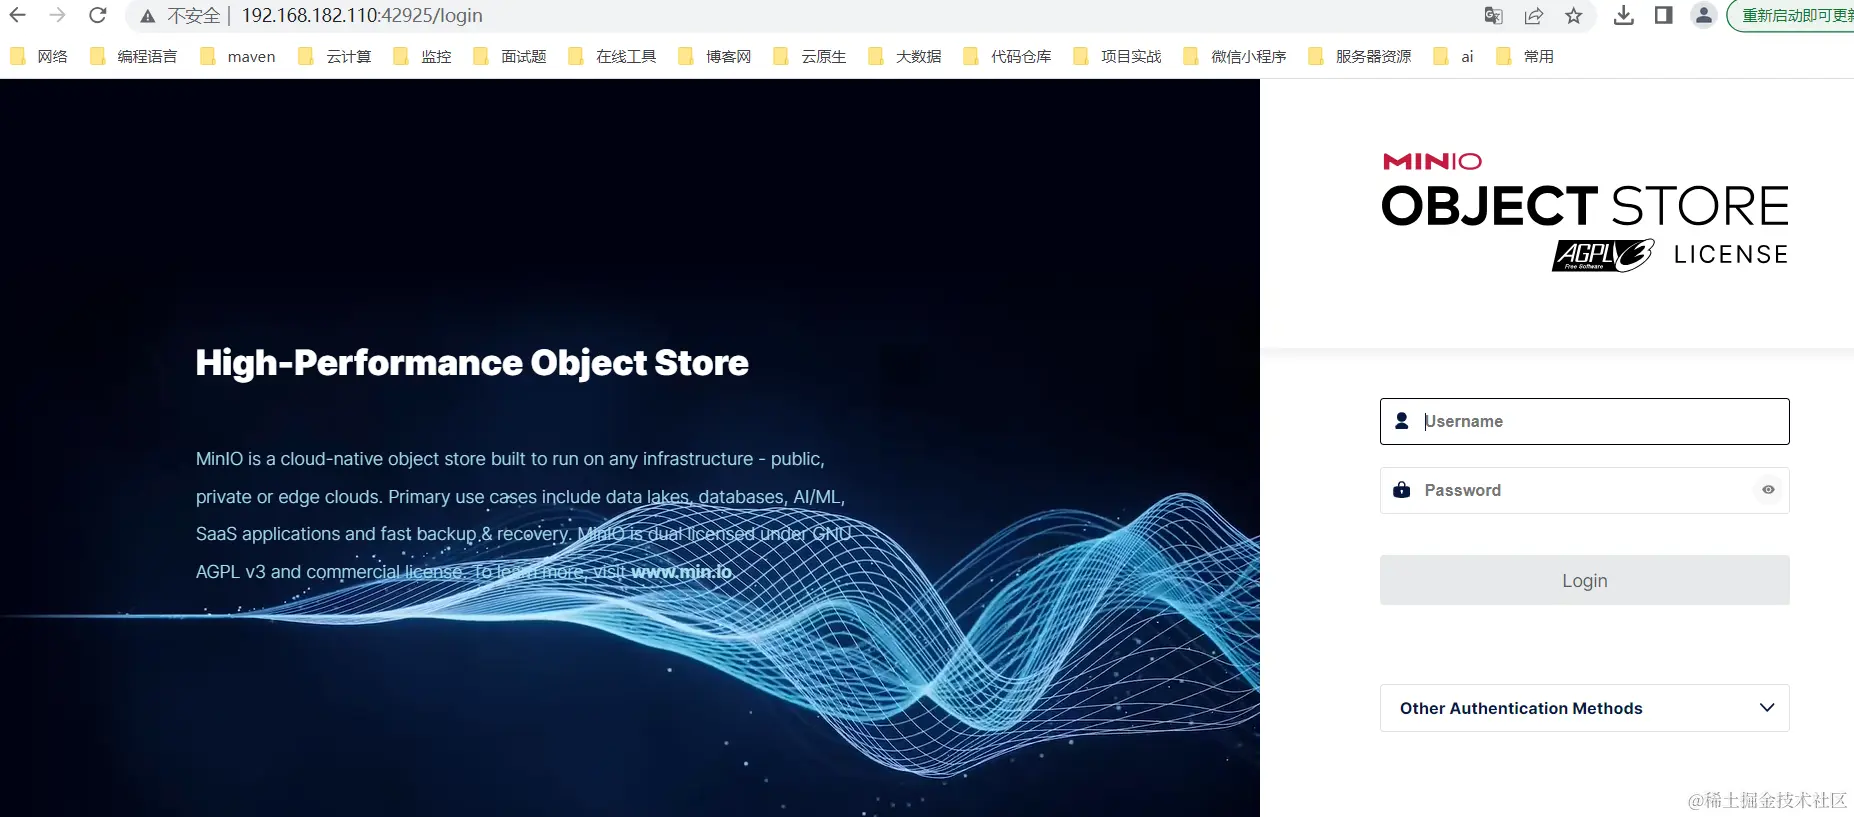Open the 在线工具 bookmark folder
The height and width of the screenshot is (817, 1854).
click(x=612, y=56)
